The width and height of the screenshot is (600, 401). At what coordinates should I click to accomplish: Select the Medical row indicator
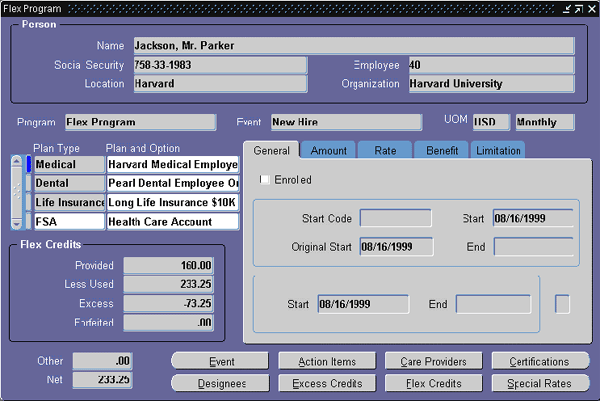pos(29,164)
